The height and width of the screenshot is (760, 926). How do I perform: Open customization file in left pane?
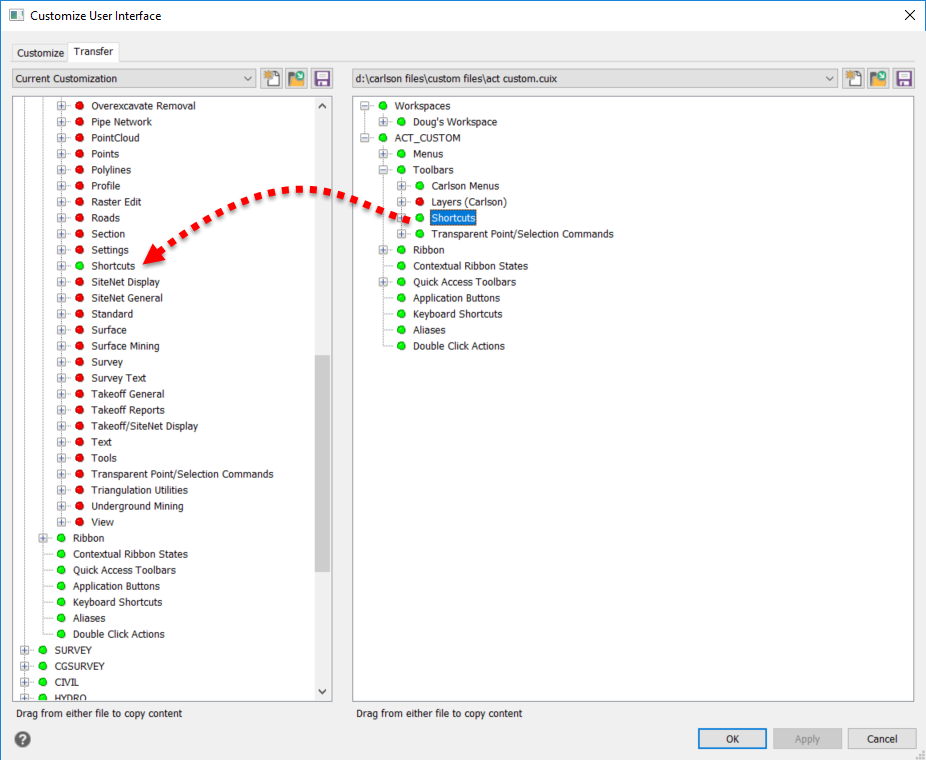pyautogui.click(x=296, y=79)
